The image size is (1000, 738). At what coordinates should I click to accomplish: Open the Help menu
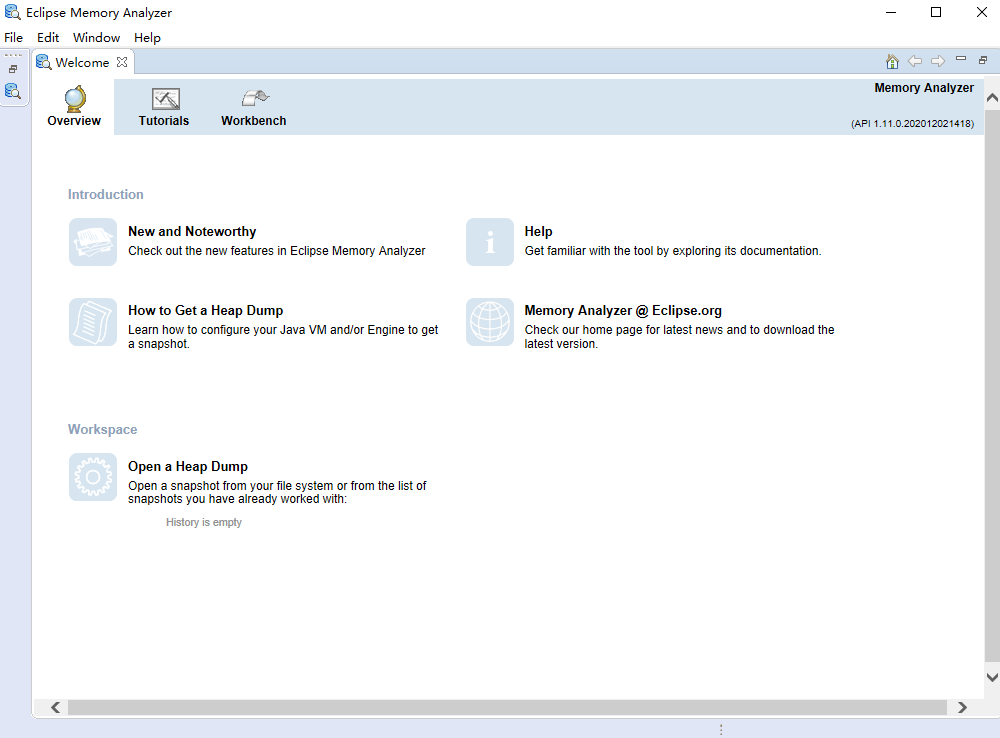pos(147,38)
